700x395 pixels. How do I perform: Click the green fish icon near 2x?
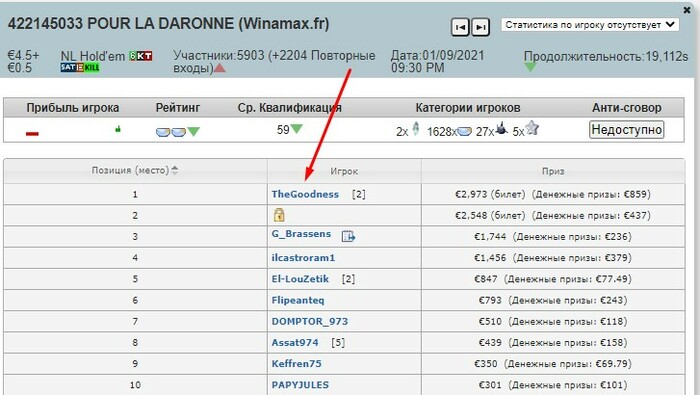(x=416, y=129)
